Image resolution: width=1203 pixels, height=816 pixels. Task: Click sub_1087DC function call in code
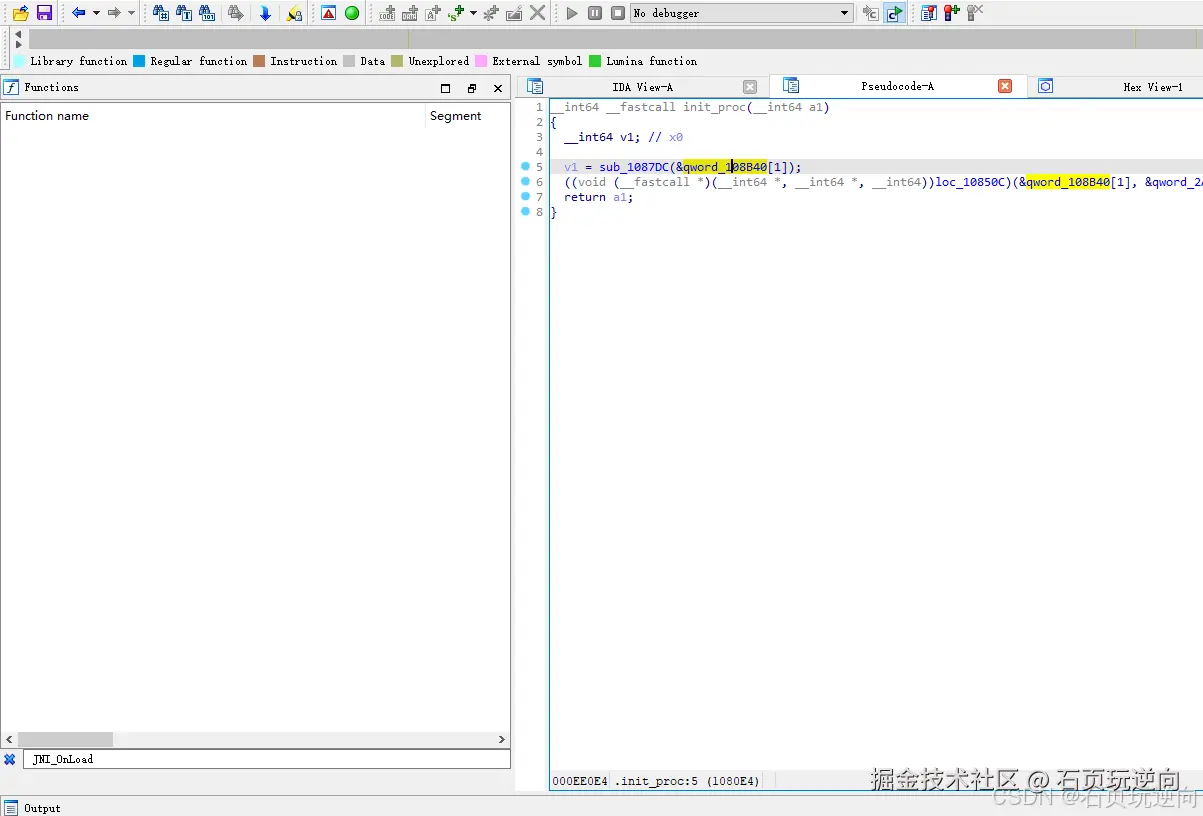click(x=634, y=167)
